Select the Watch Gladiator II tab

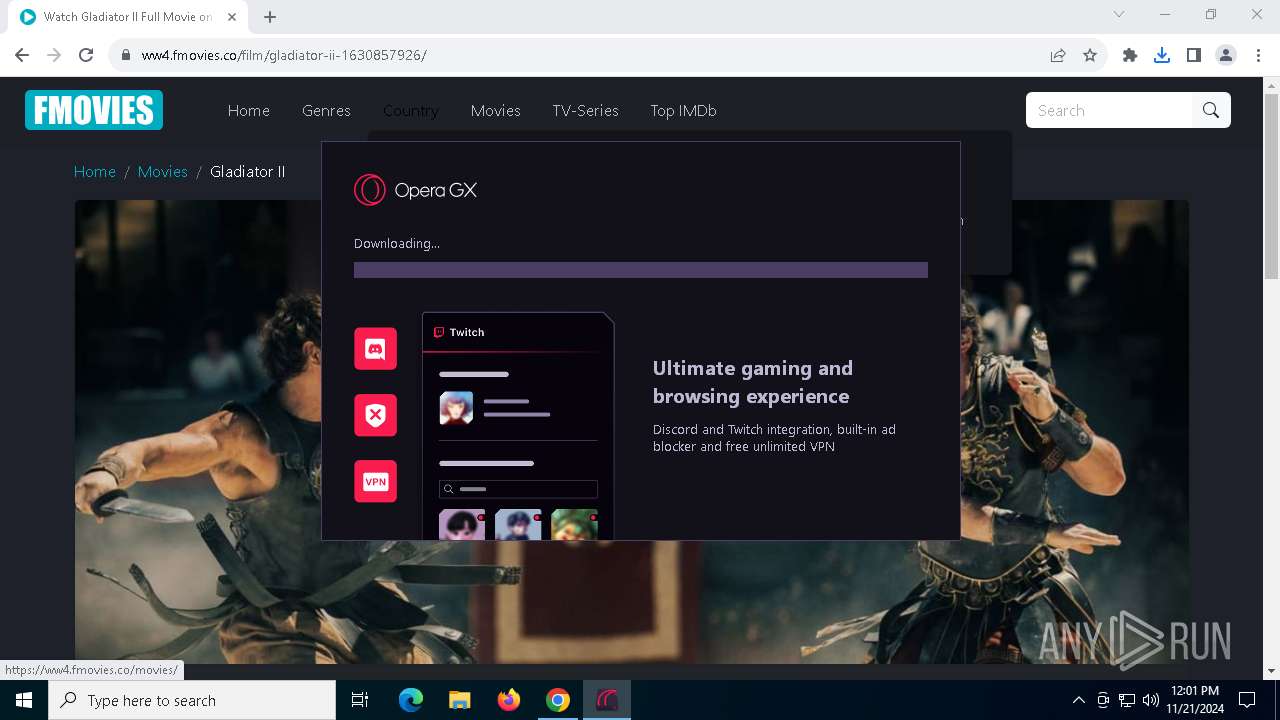pos(127,17)
